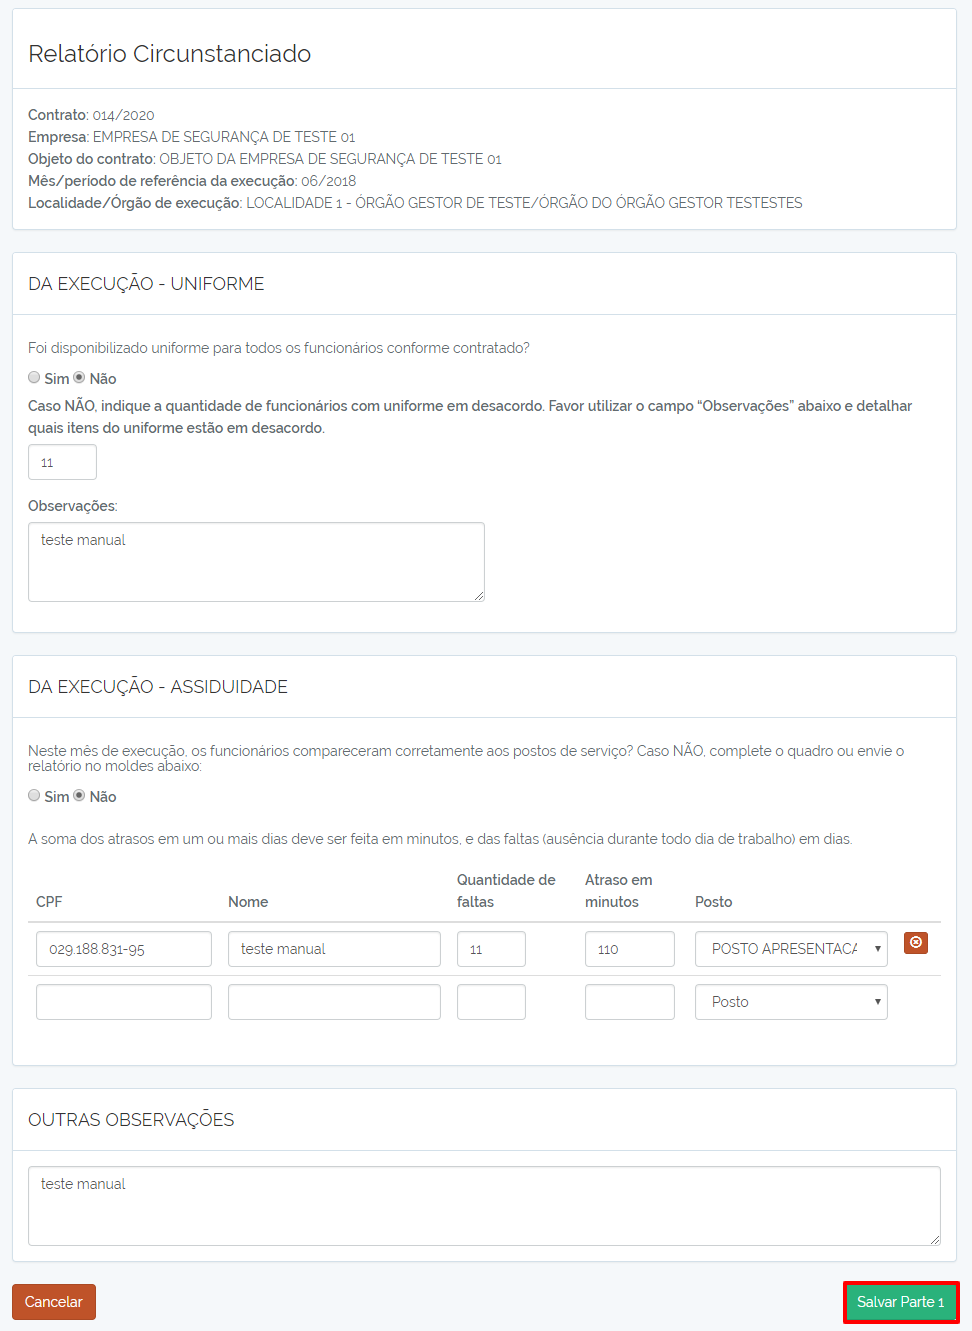Image resolution: width=972 pixels, height=1331 pixels.
Task: Click the Cancelar button
Action: point(54,1302)
